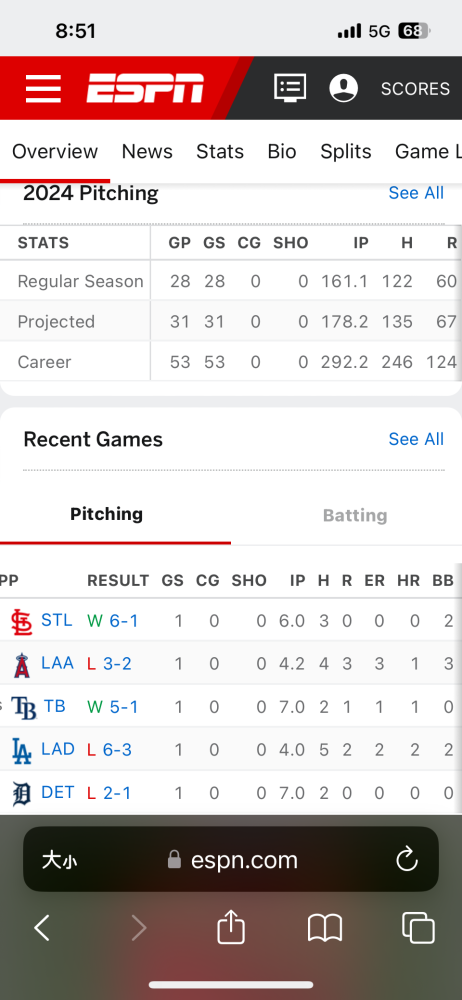The width and height of the screenshot is (462, 1000).
Task: Open the watch/TV listings icon
Action: [x=290, y=87]
